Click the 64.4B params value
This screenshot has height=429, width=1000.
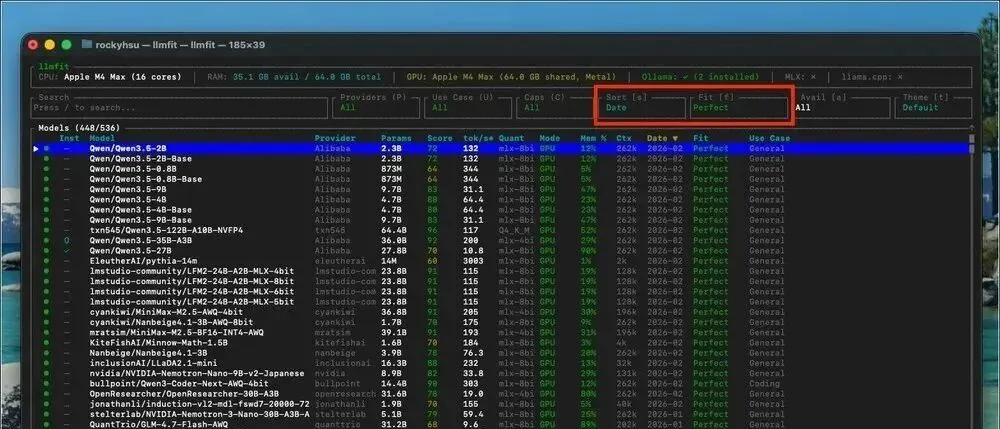(393, 230)
